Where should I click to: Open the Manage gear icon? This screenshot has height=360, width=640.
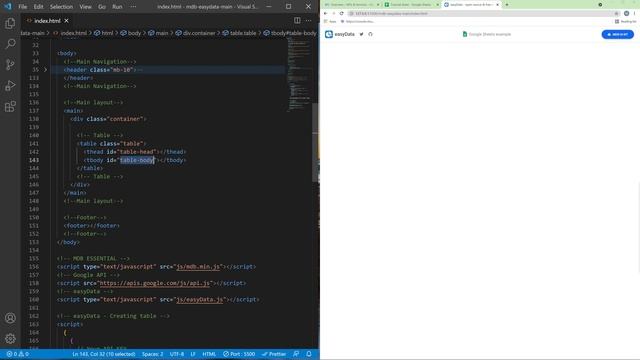[10, 338]
